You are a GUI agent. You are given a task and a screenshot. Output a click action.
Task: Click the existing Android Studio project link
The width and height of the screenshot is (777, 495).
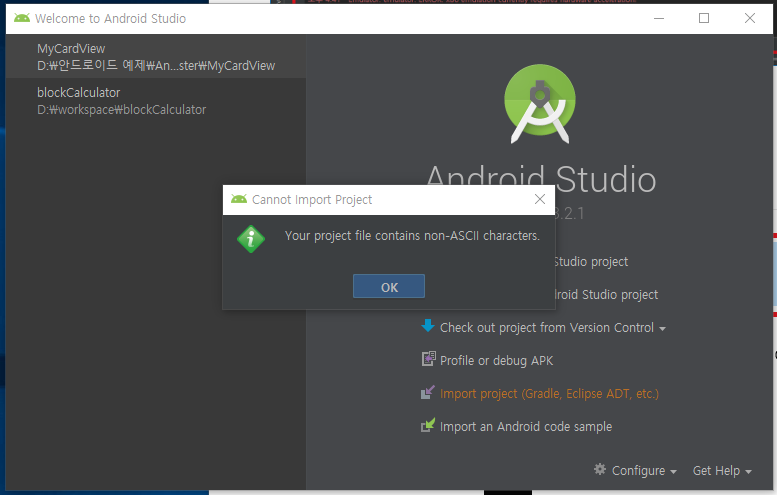(607, 295)
